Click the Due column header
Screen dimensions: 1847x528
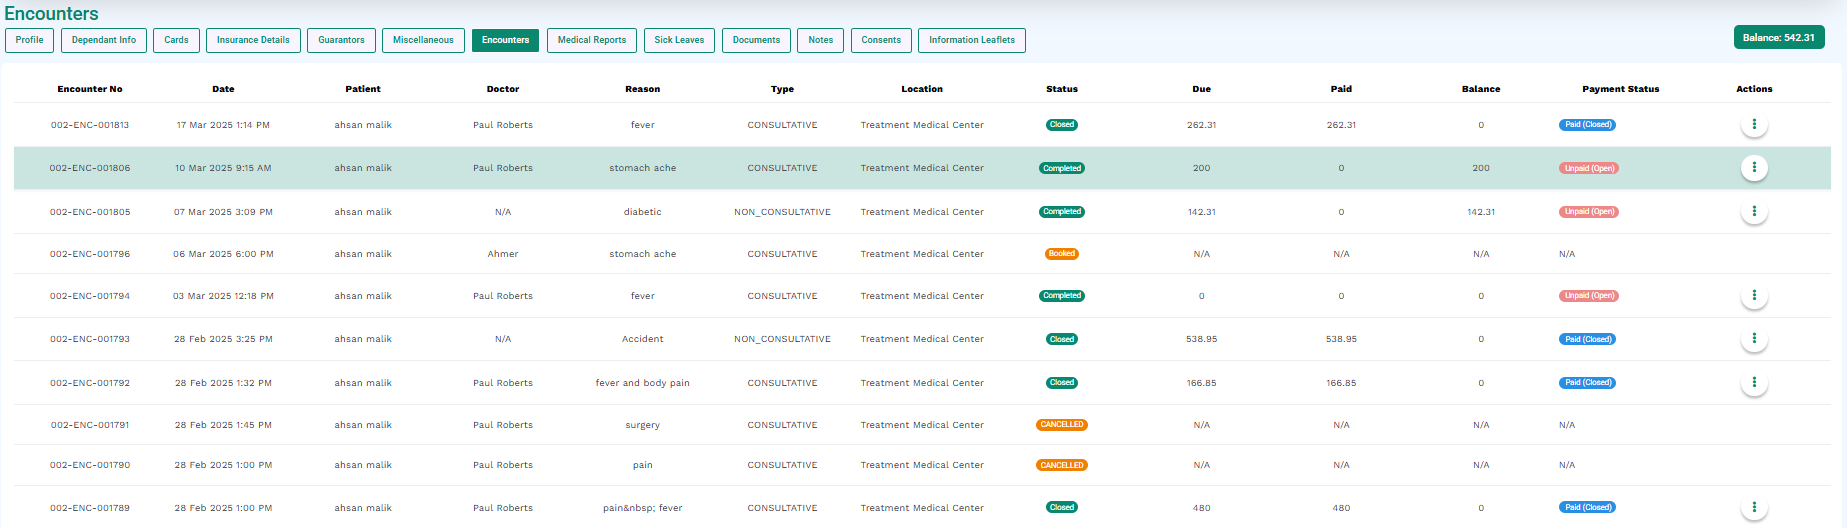(x=1201, y=89)
